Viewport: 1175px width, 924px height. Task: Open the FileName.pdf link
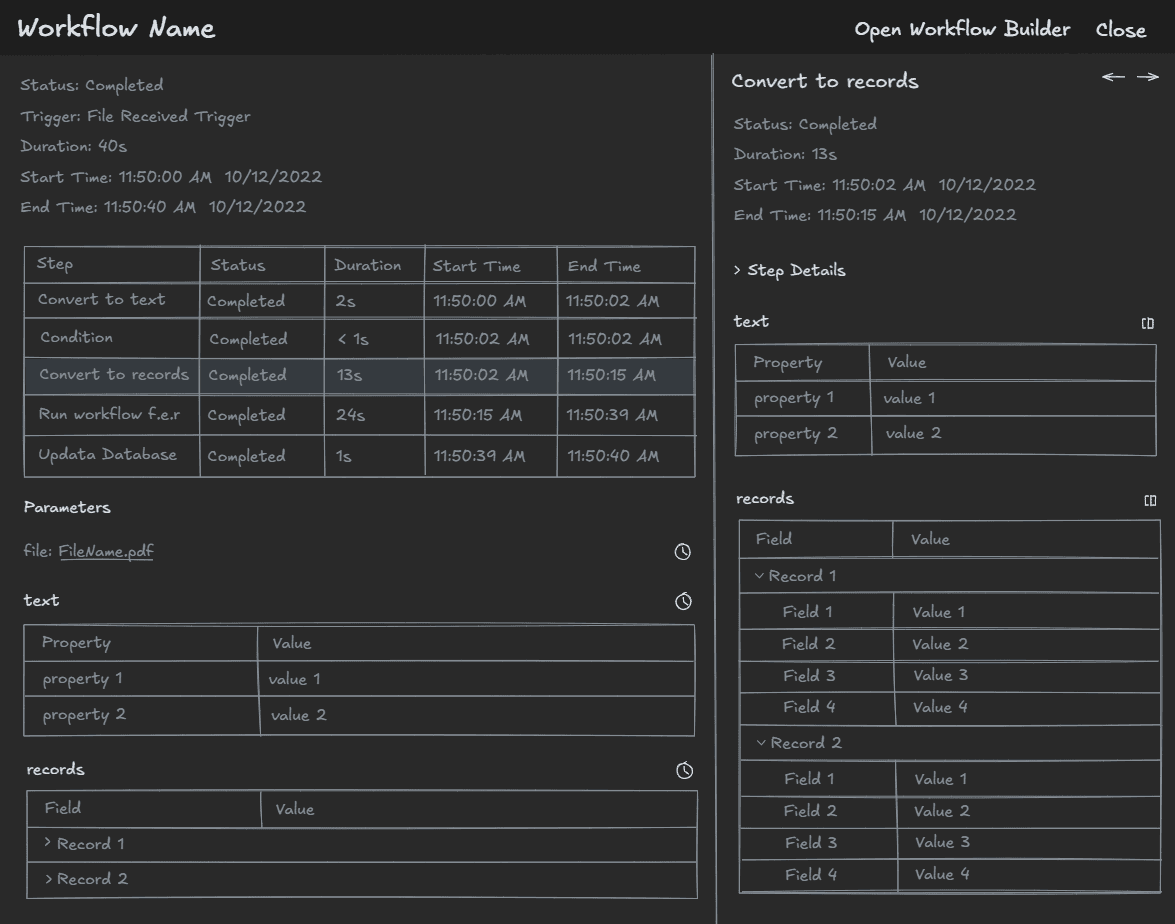pyautogui.click(x=106, y=551)
